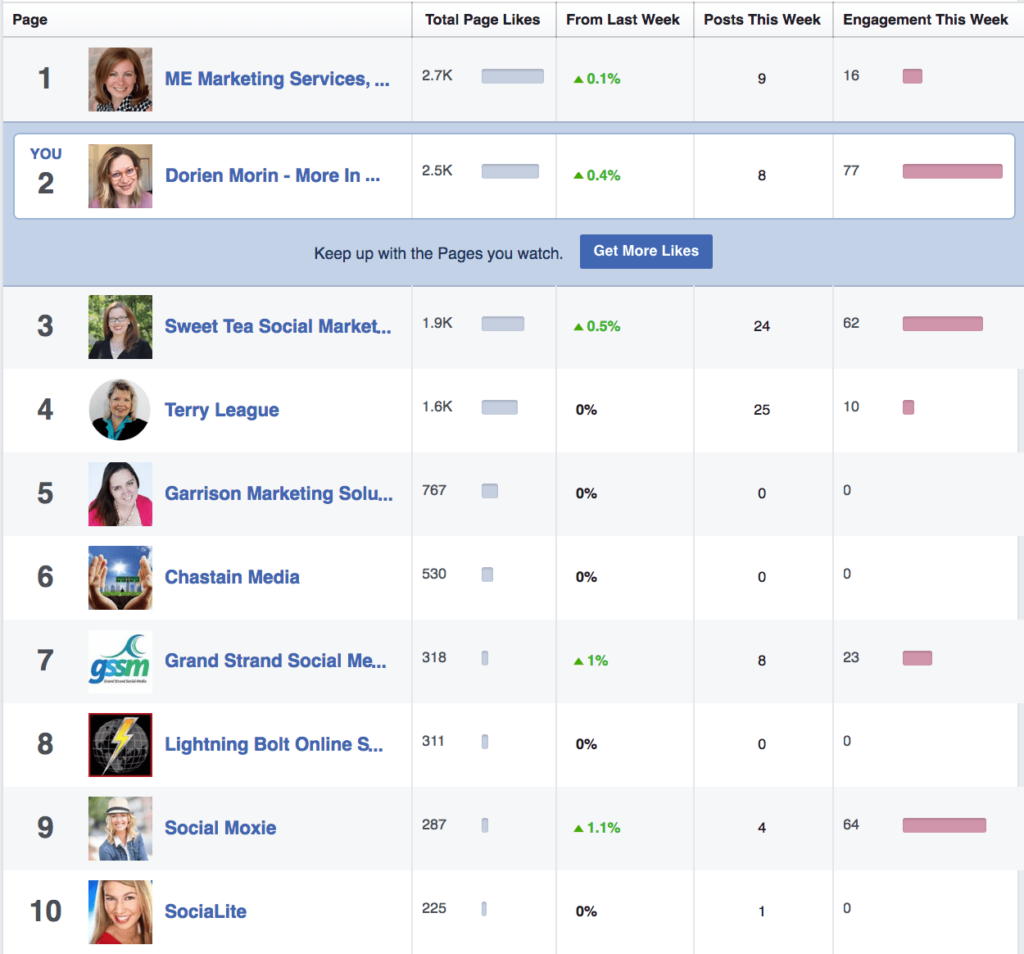The width and height of the screenshot is (1024, 954).
Task: Go to Garrison Marketing Solu... page link
Action: 278,494
